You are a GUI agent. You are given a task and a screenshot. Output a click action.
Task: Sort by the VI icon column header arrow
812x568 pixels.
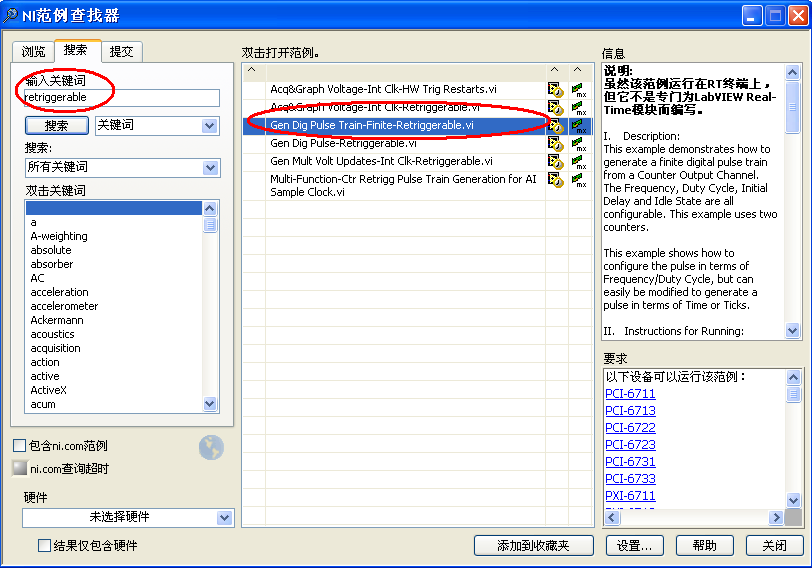click(x=555, y=69)
